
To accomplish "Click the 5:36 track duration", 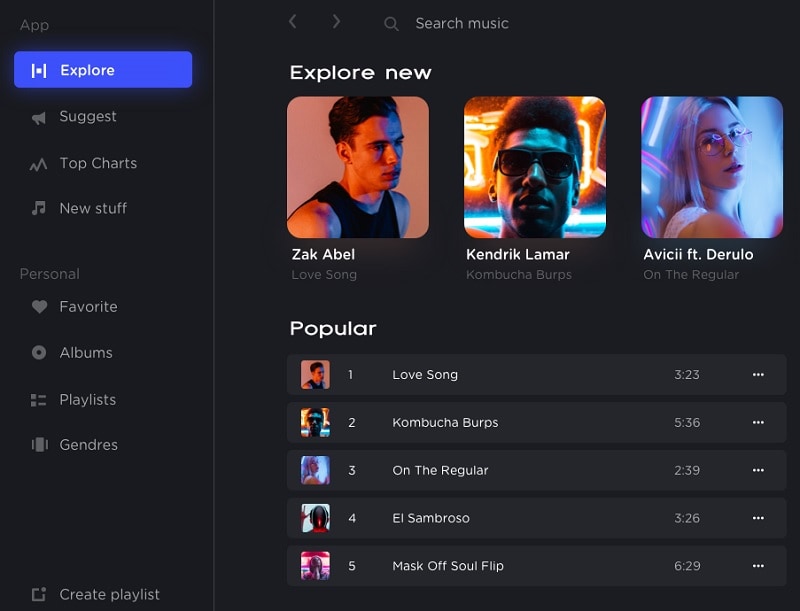I will pyautogui.click(x=687, y=422).
